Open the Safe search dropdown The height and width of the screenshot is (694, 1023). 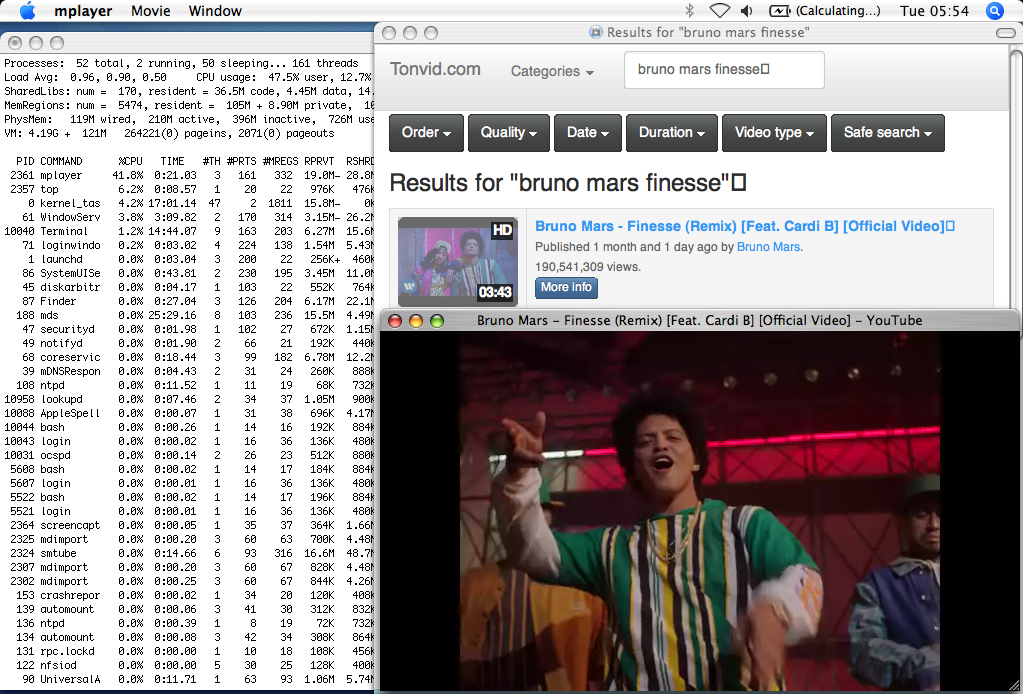(888, 132)
